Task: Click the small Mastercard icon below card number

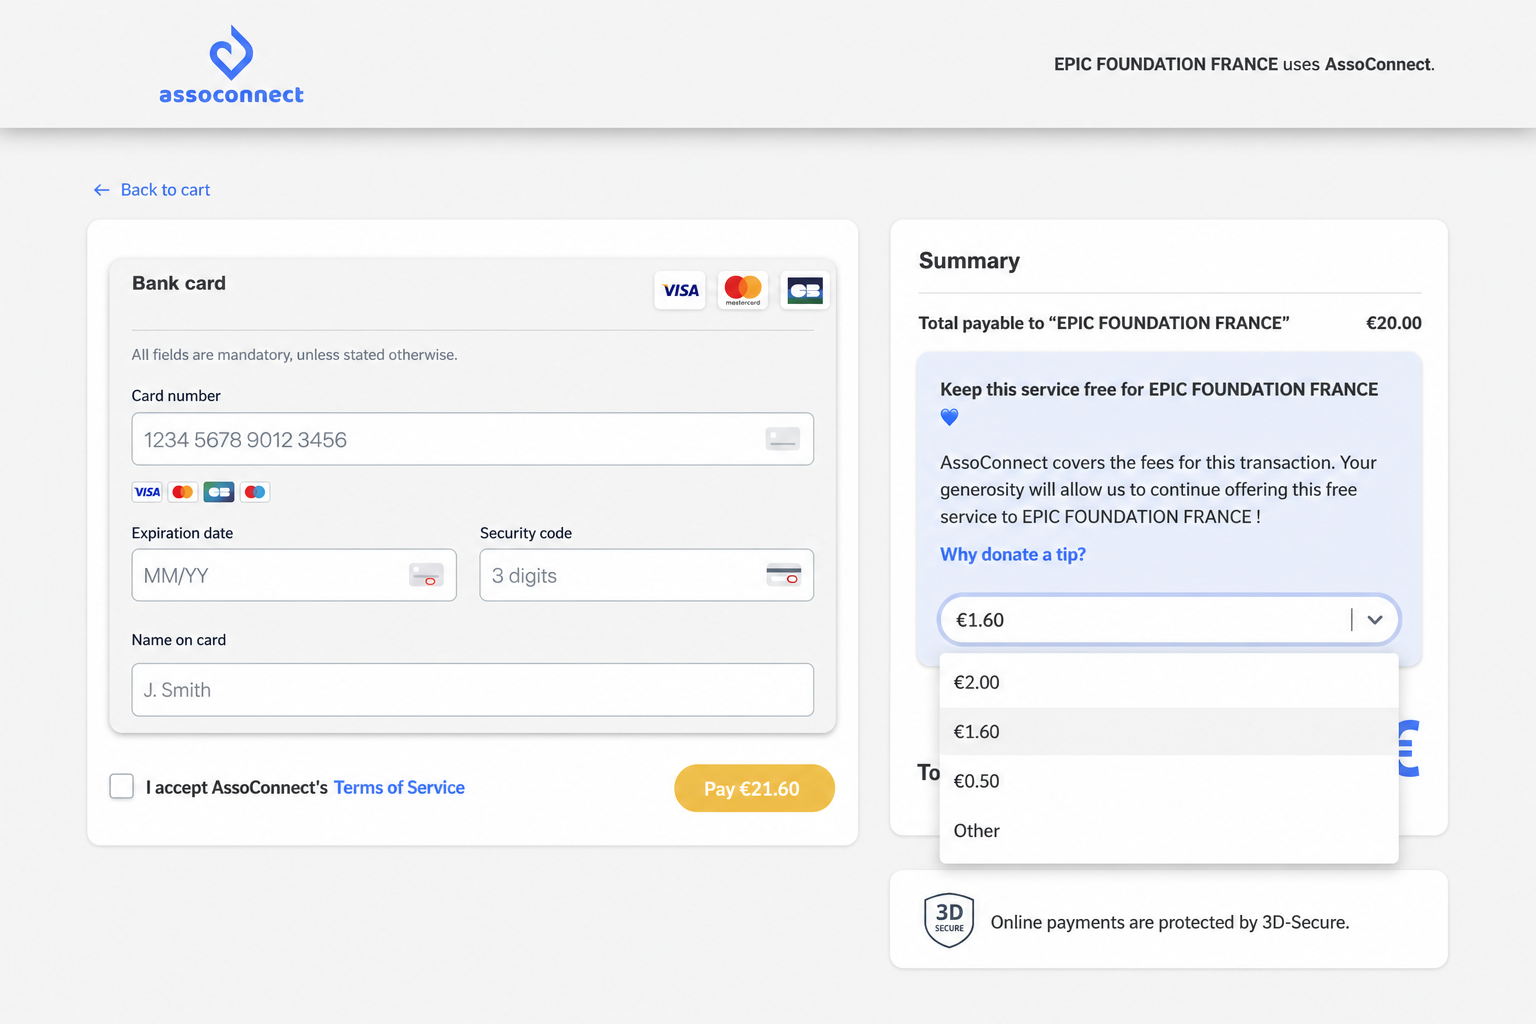Action: 183,492
